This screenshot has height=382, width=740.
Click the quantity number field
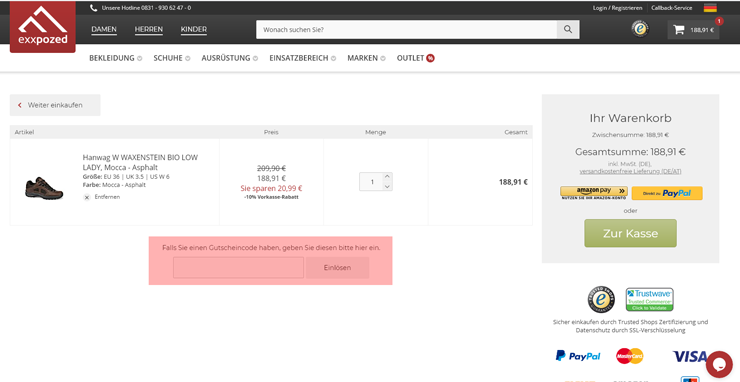(x=371, y=182)
